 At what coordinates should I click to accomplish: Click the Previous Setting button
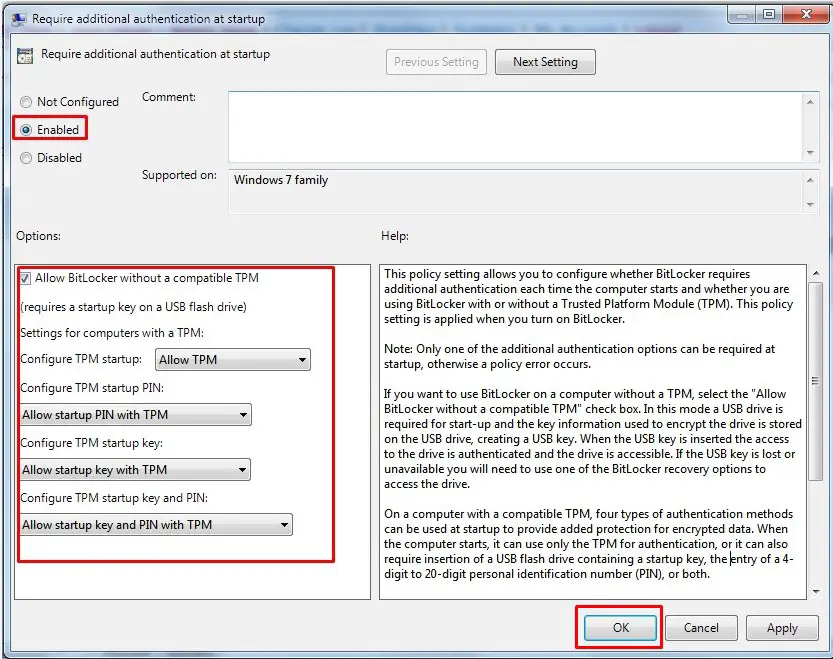click(436, 62)
